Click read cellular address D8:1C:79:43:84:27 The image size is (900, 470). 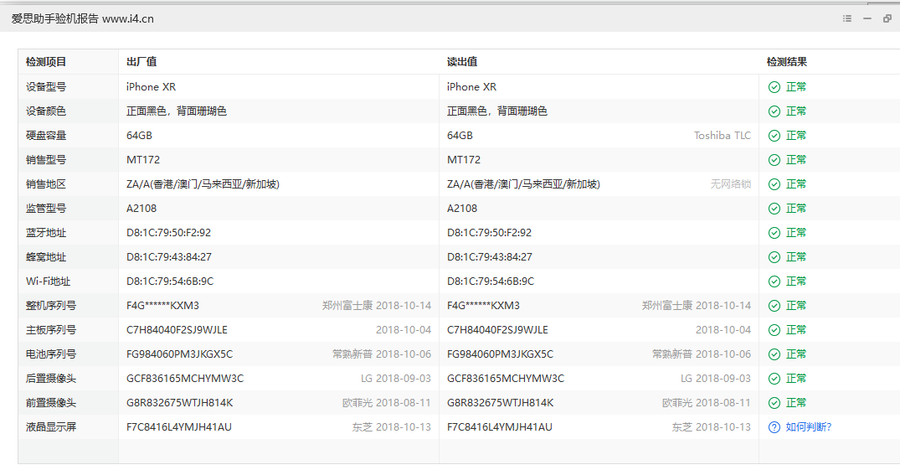point(490,257)
